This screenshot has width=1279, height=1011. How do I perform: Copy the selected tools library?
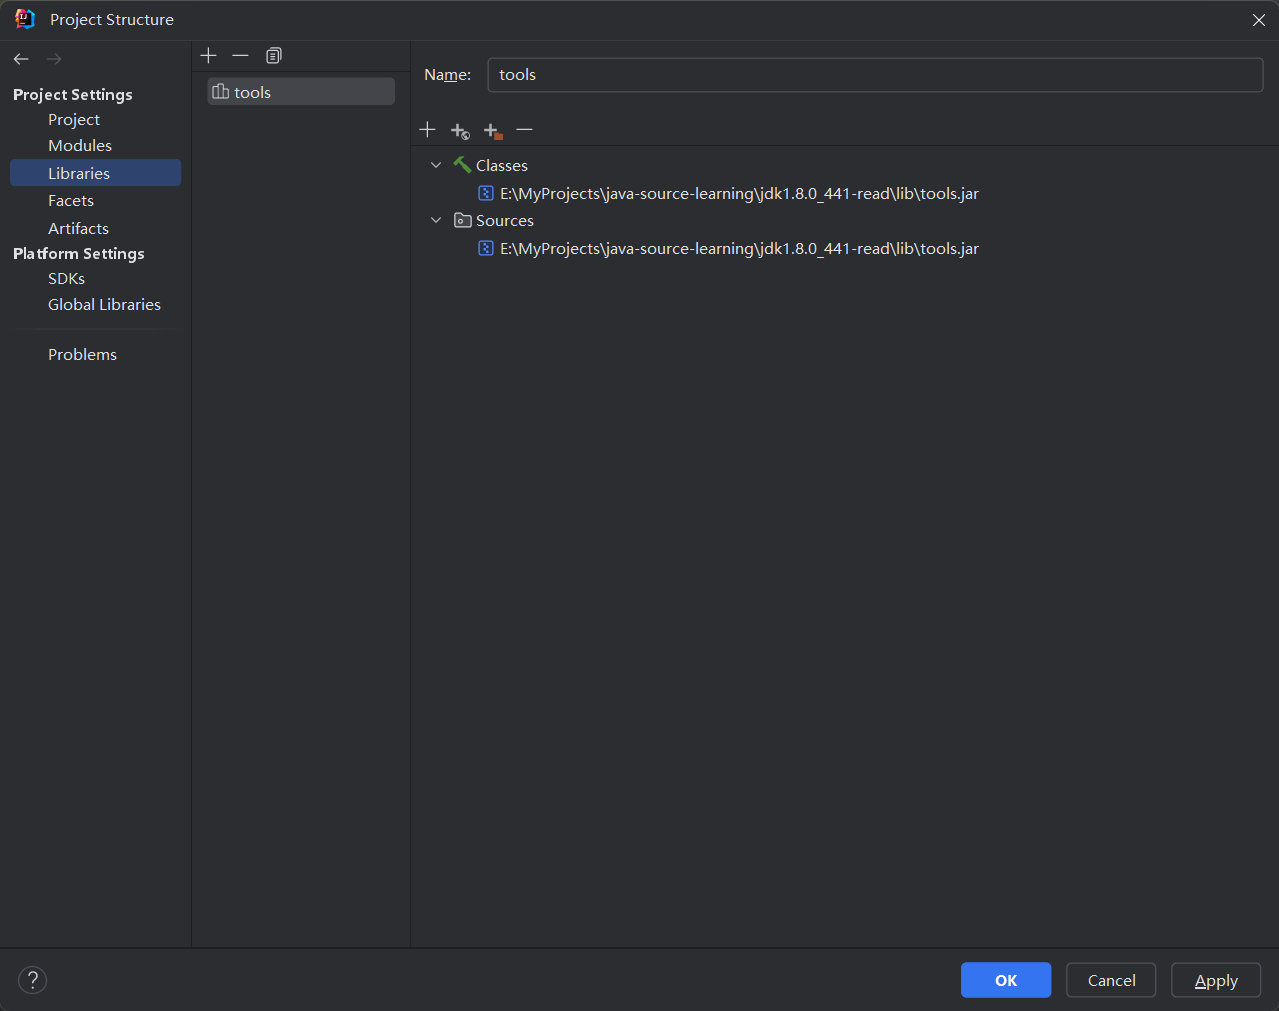coord(274,56)
